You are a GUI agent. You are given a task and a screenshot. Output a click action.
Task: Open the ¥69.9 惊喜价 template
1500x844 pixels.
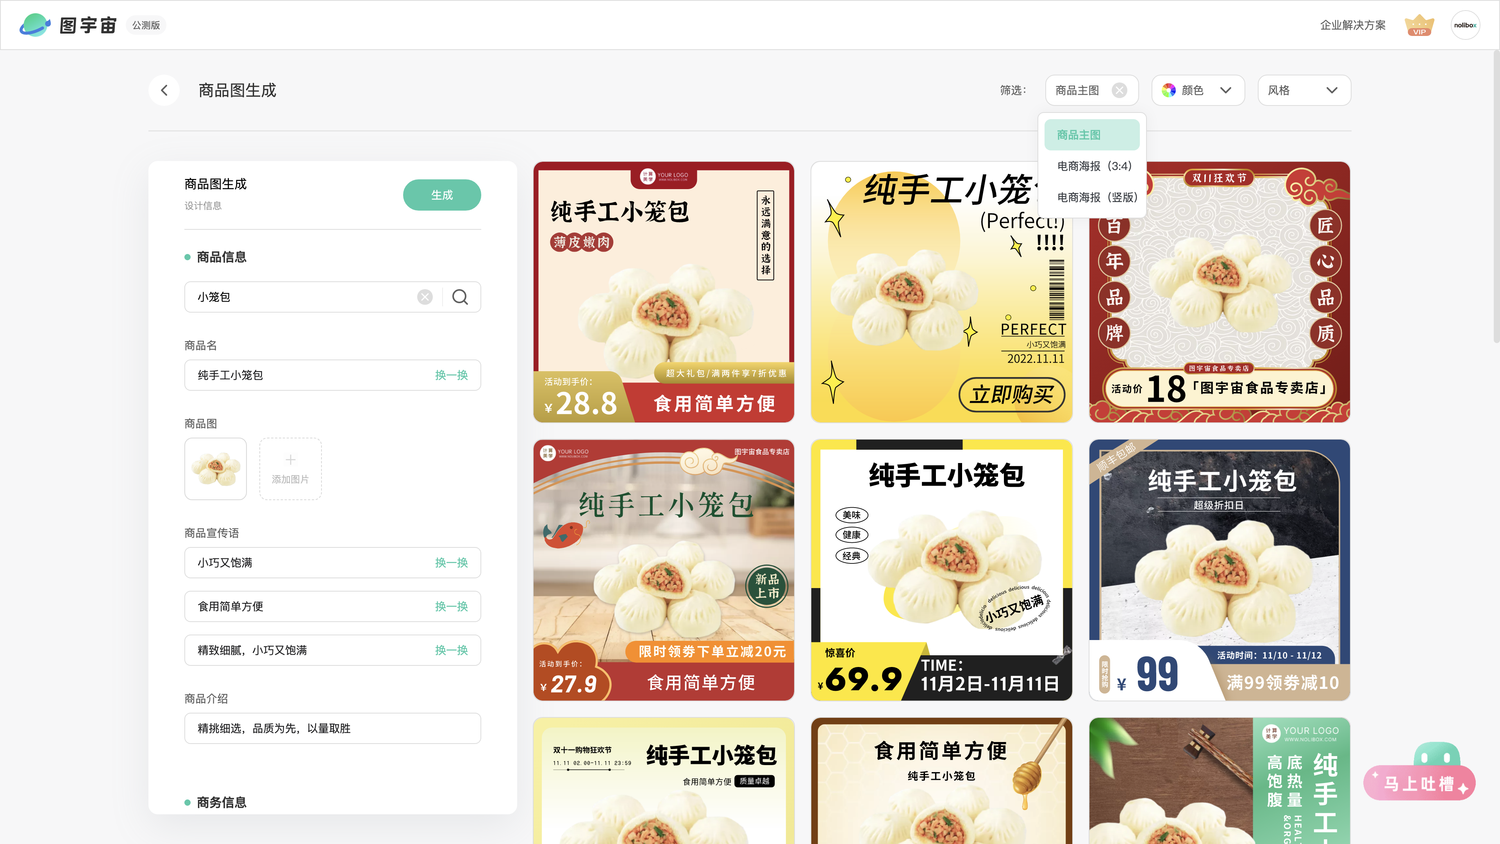942,570
